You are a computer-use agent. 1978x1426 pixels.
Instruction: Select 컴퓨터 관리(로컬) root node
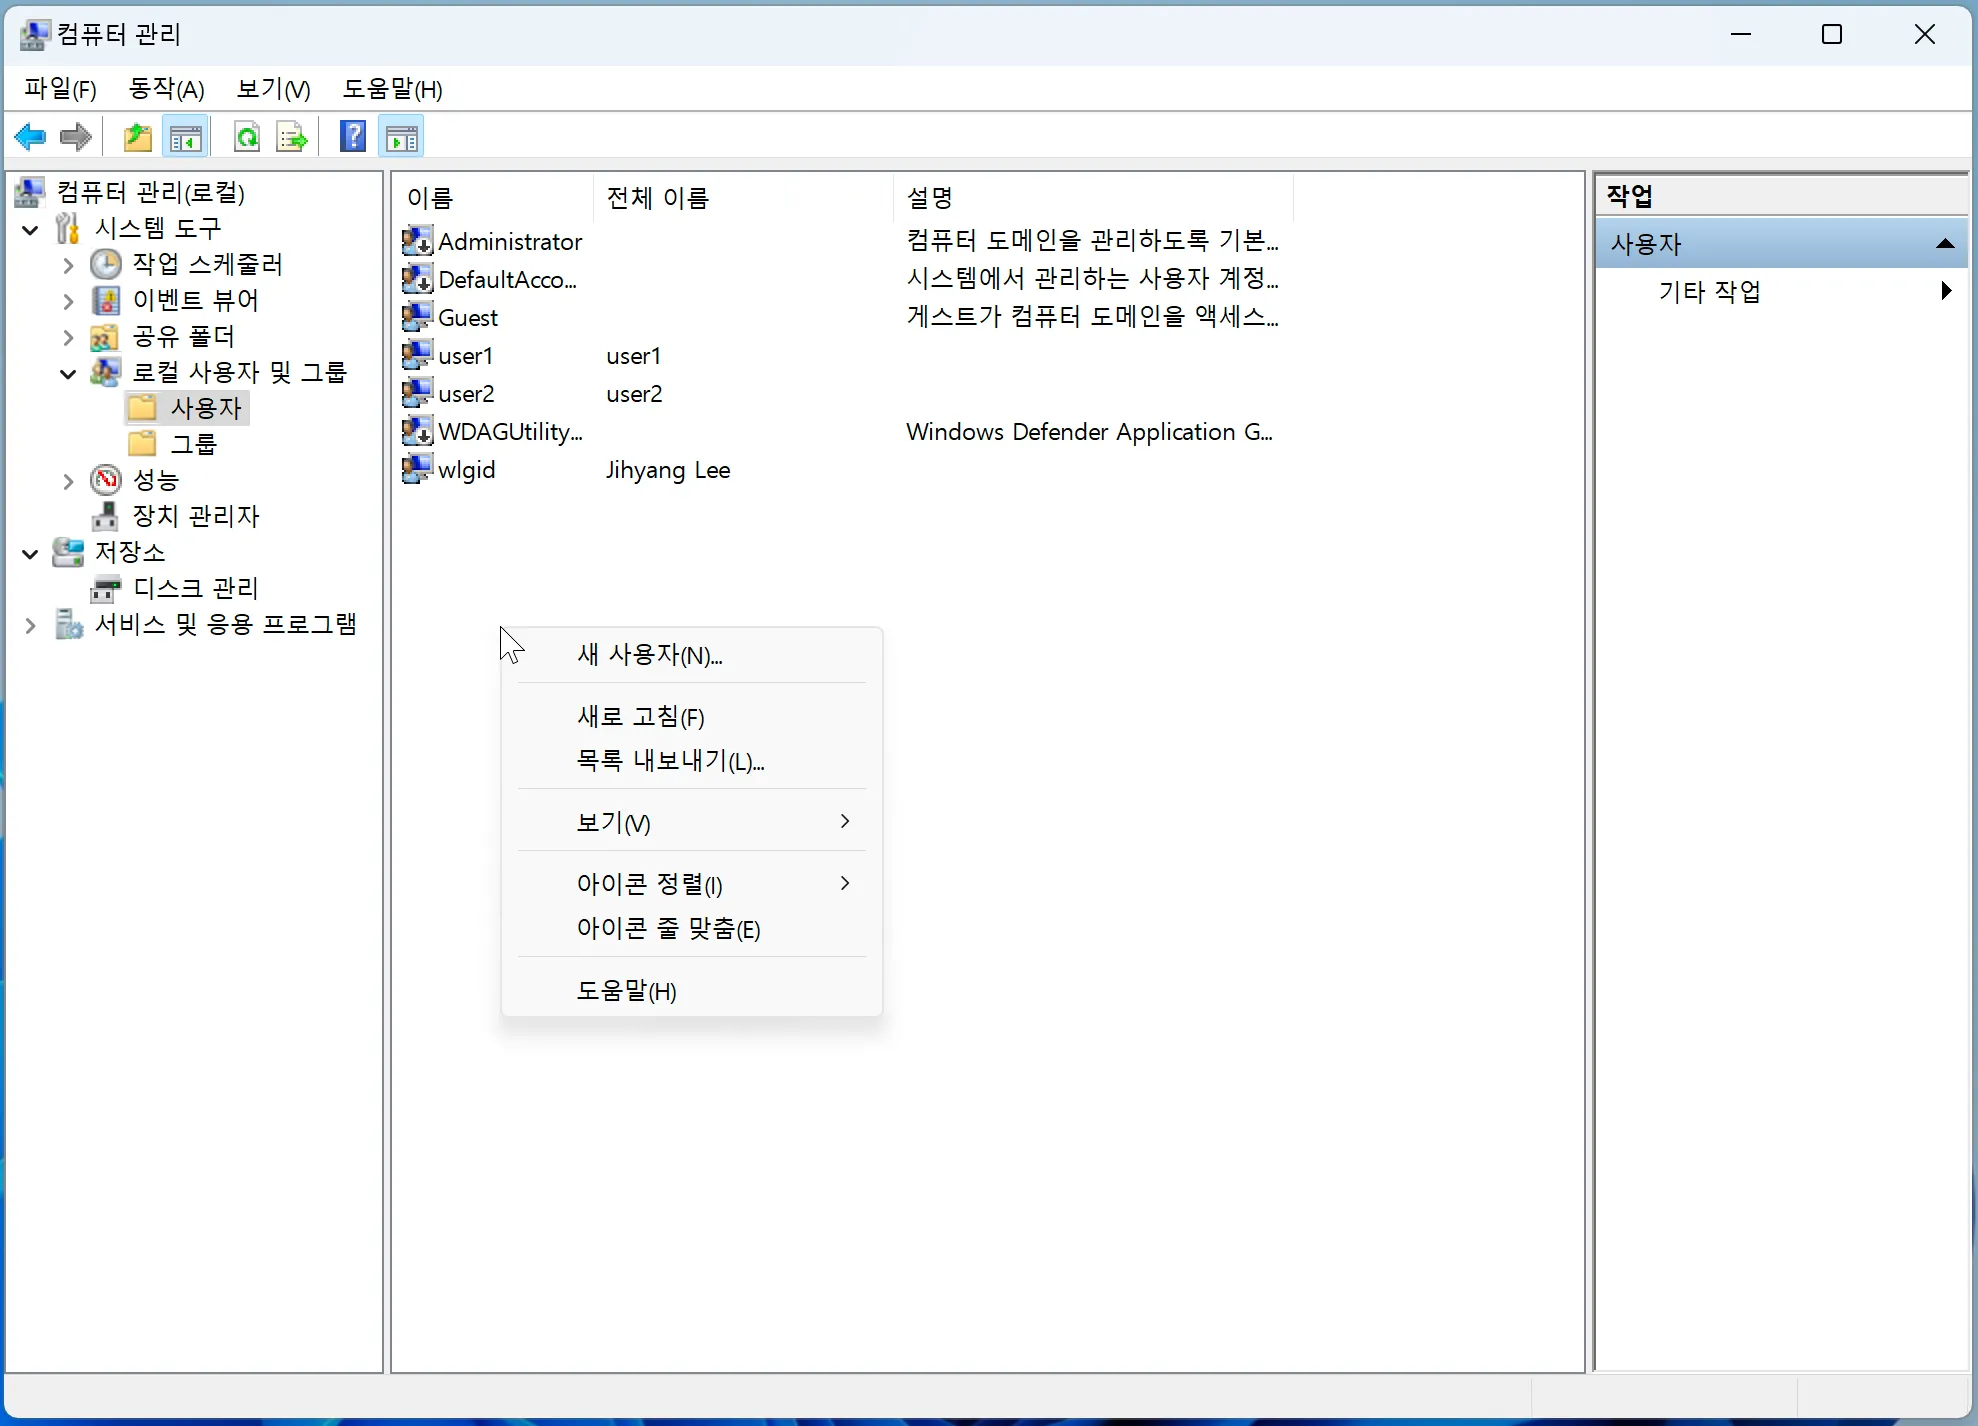point(151,192)
